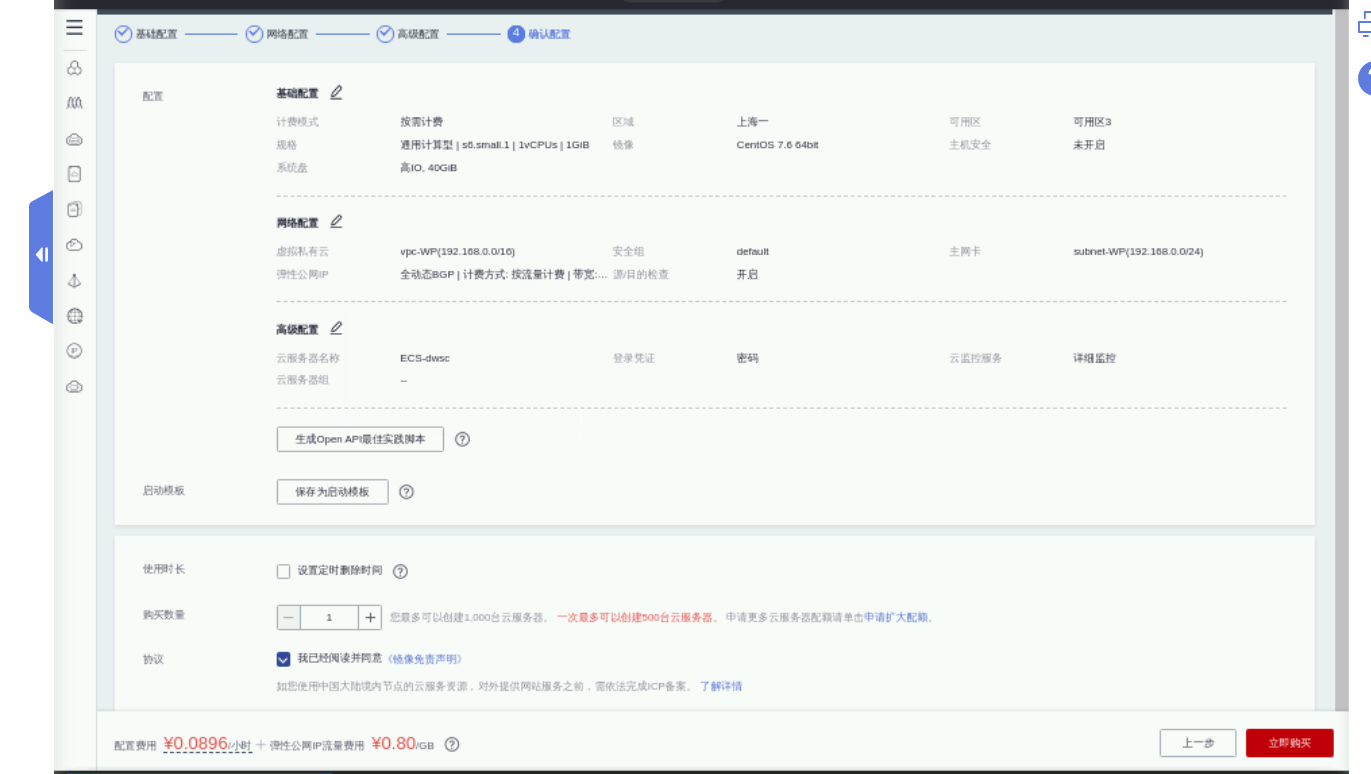
Task: Open help icon beside the ¥0.80/GB fee
Action: pyautogui.click(x=452, y=744)
